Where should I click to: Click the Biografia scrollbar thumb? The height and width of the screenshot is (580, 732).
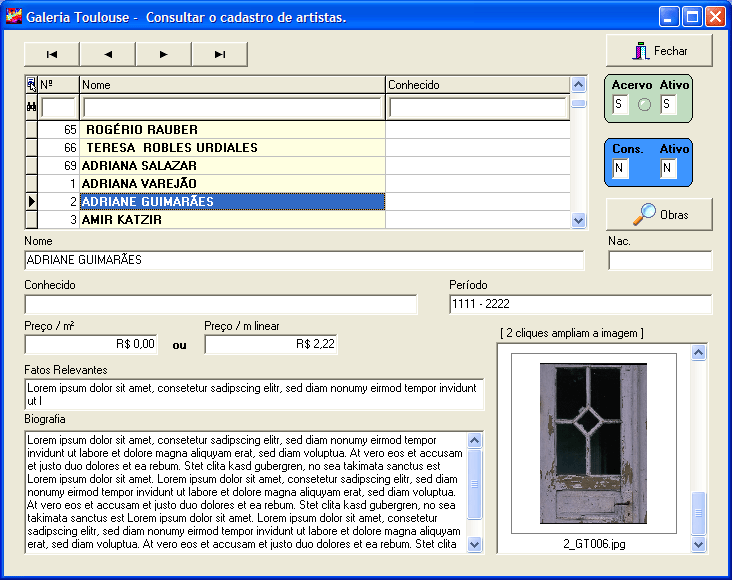tap(474, 484)
